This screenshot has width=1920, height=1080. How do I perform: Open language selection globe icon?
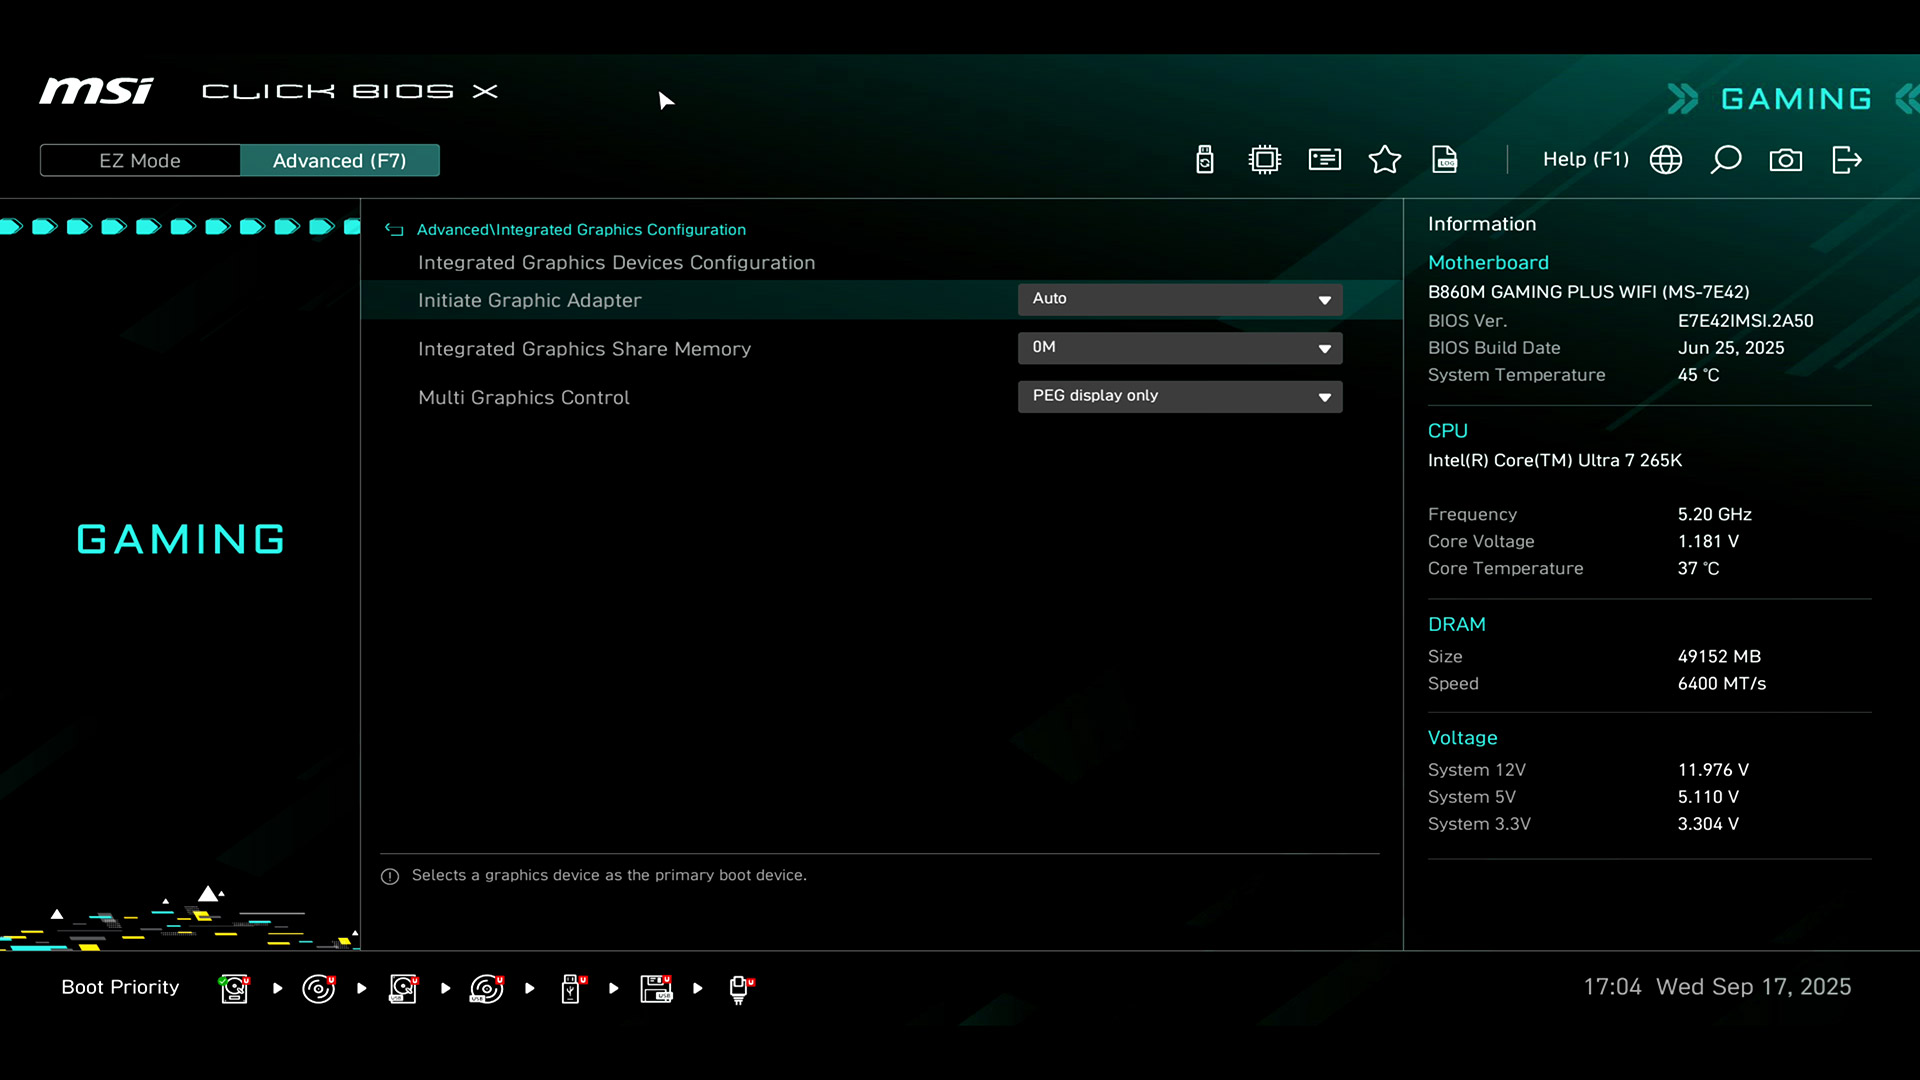1666,160
